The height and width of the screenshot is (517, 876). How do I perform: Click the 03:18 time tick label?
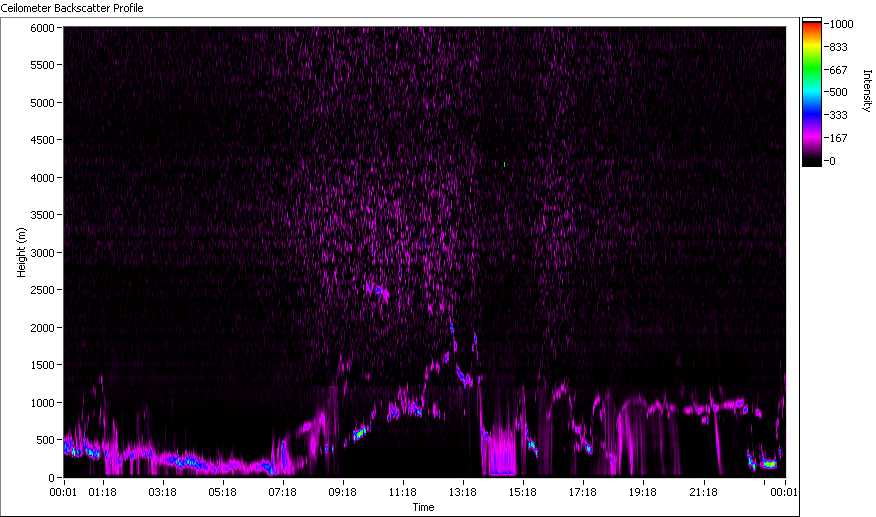point(163,492)
